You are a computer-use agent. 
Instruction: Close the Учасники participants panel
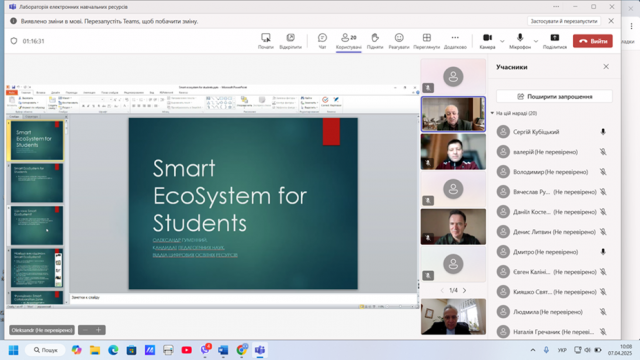click(606, 67)
